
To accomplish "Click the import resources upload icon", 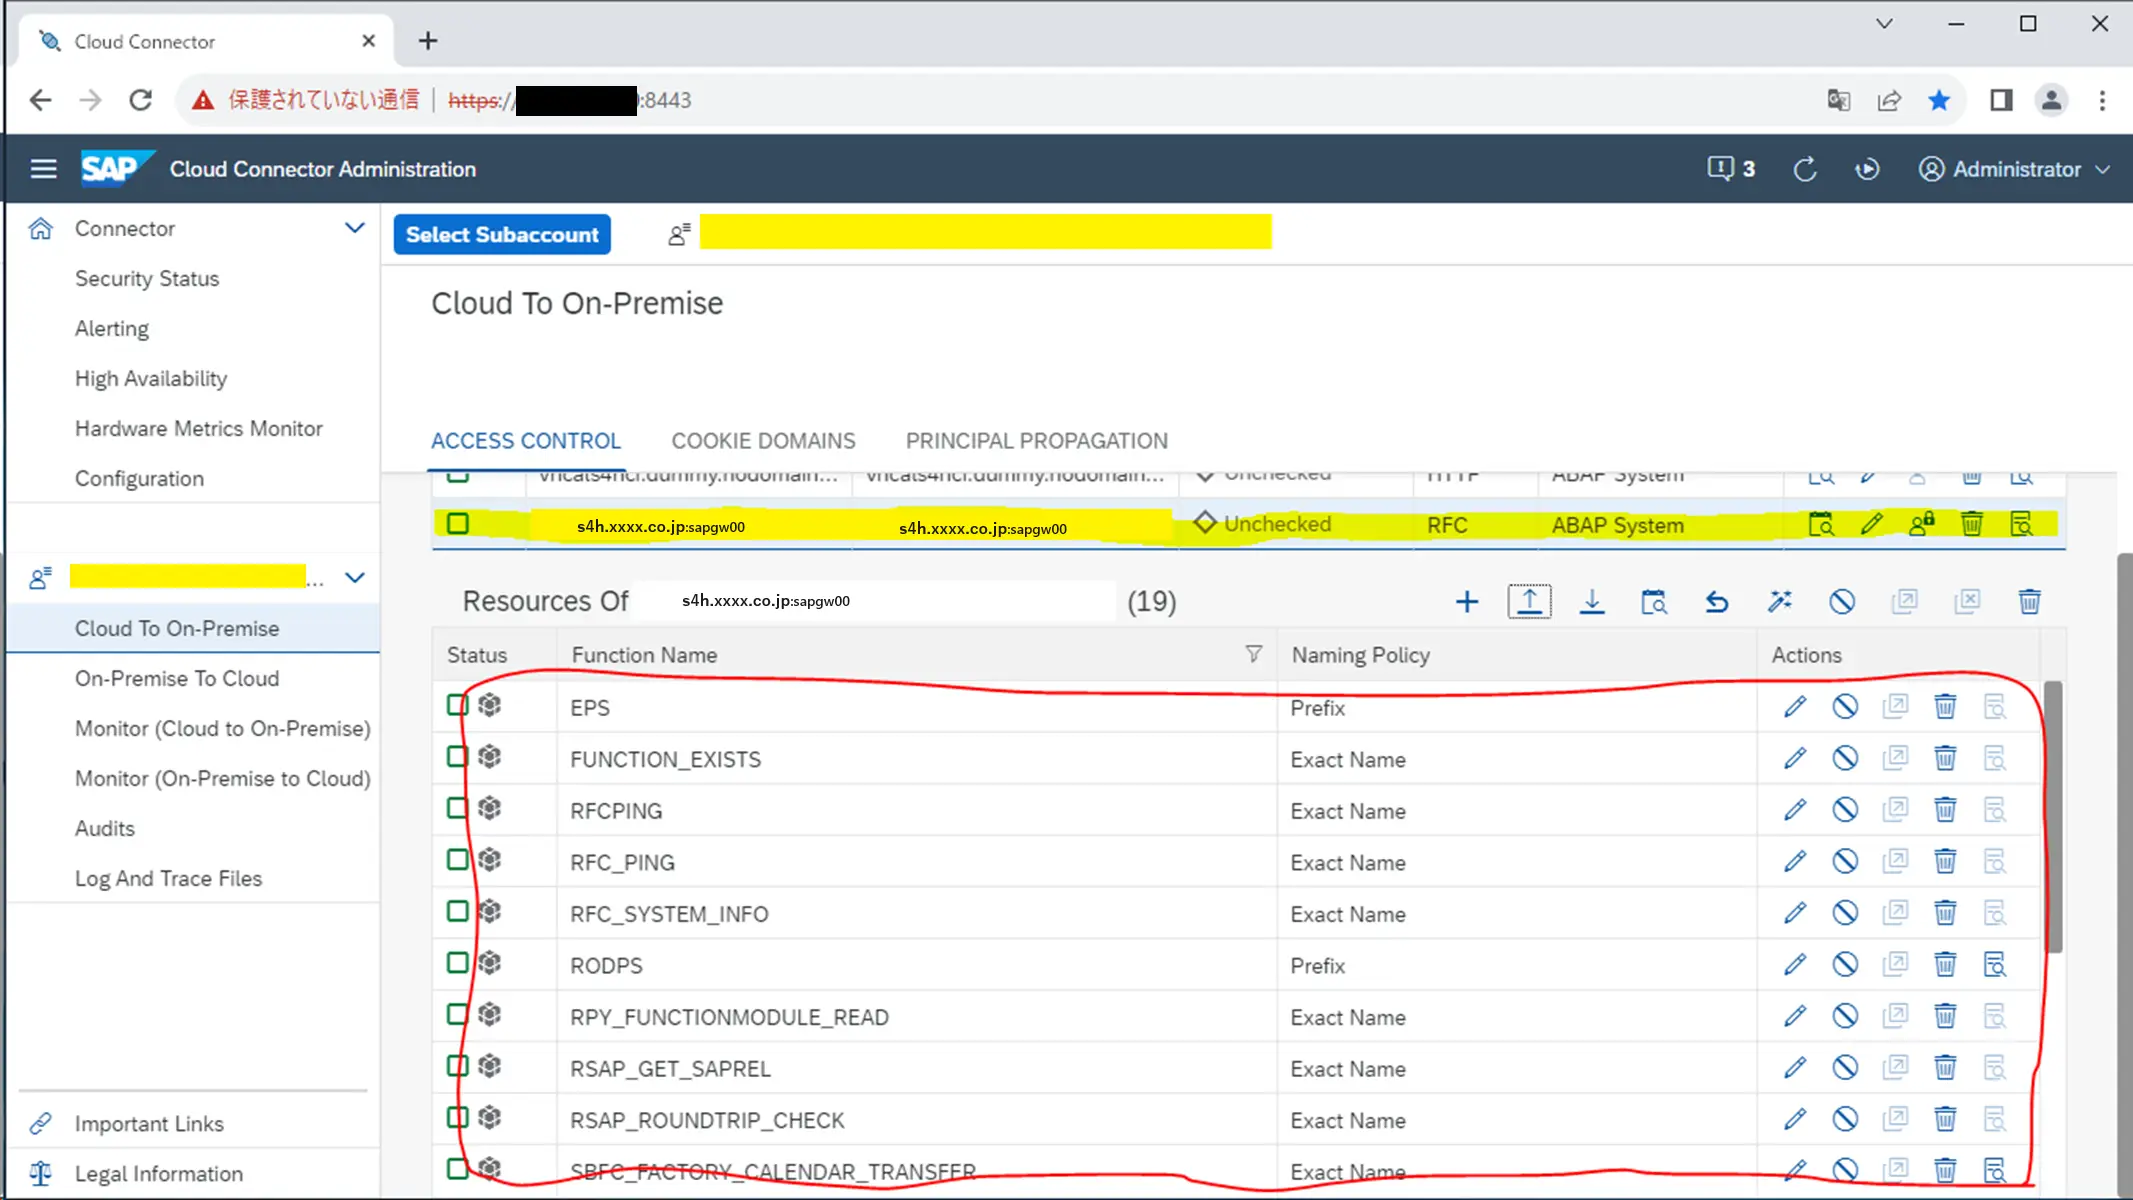I will click(1529, 602).
